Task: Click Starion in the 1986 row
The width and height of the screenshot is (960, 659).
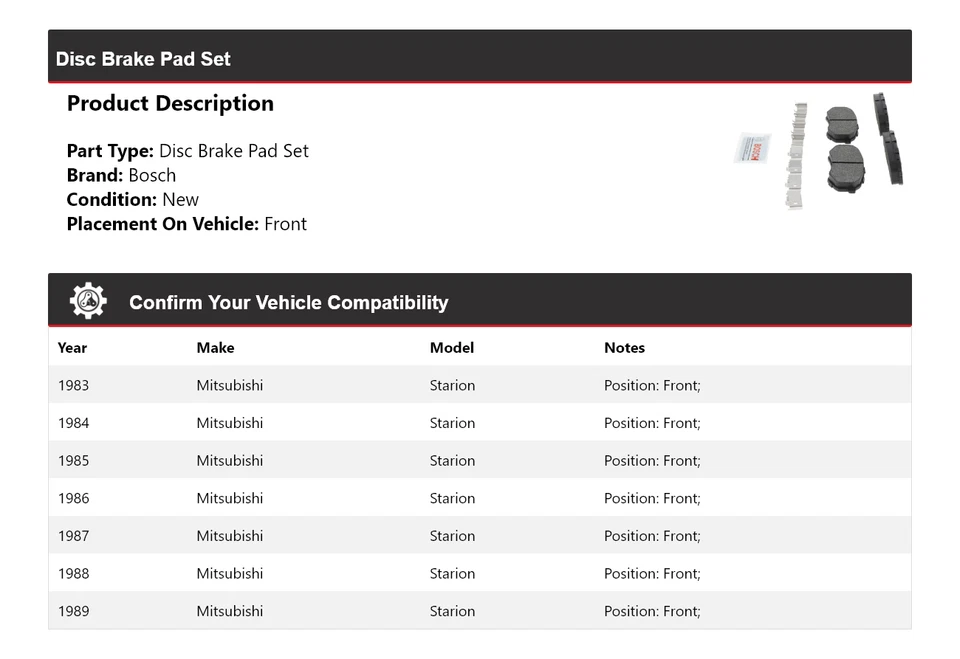Action: pyautogui.click(x=452, y=498)
